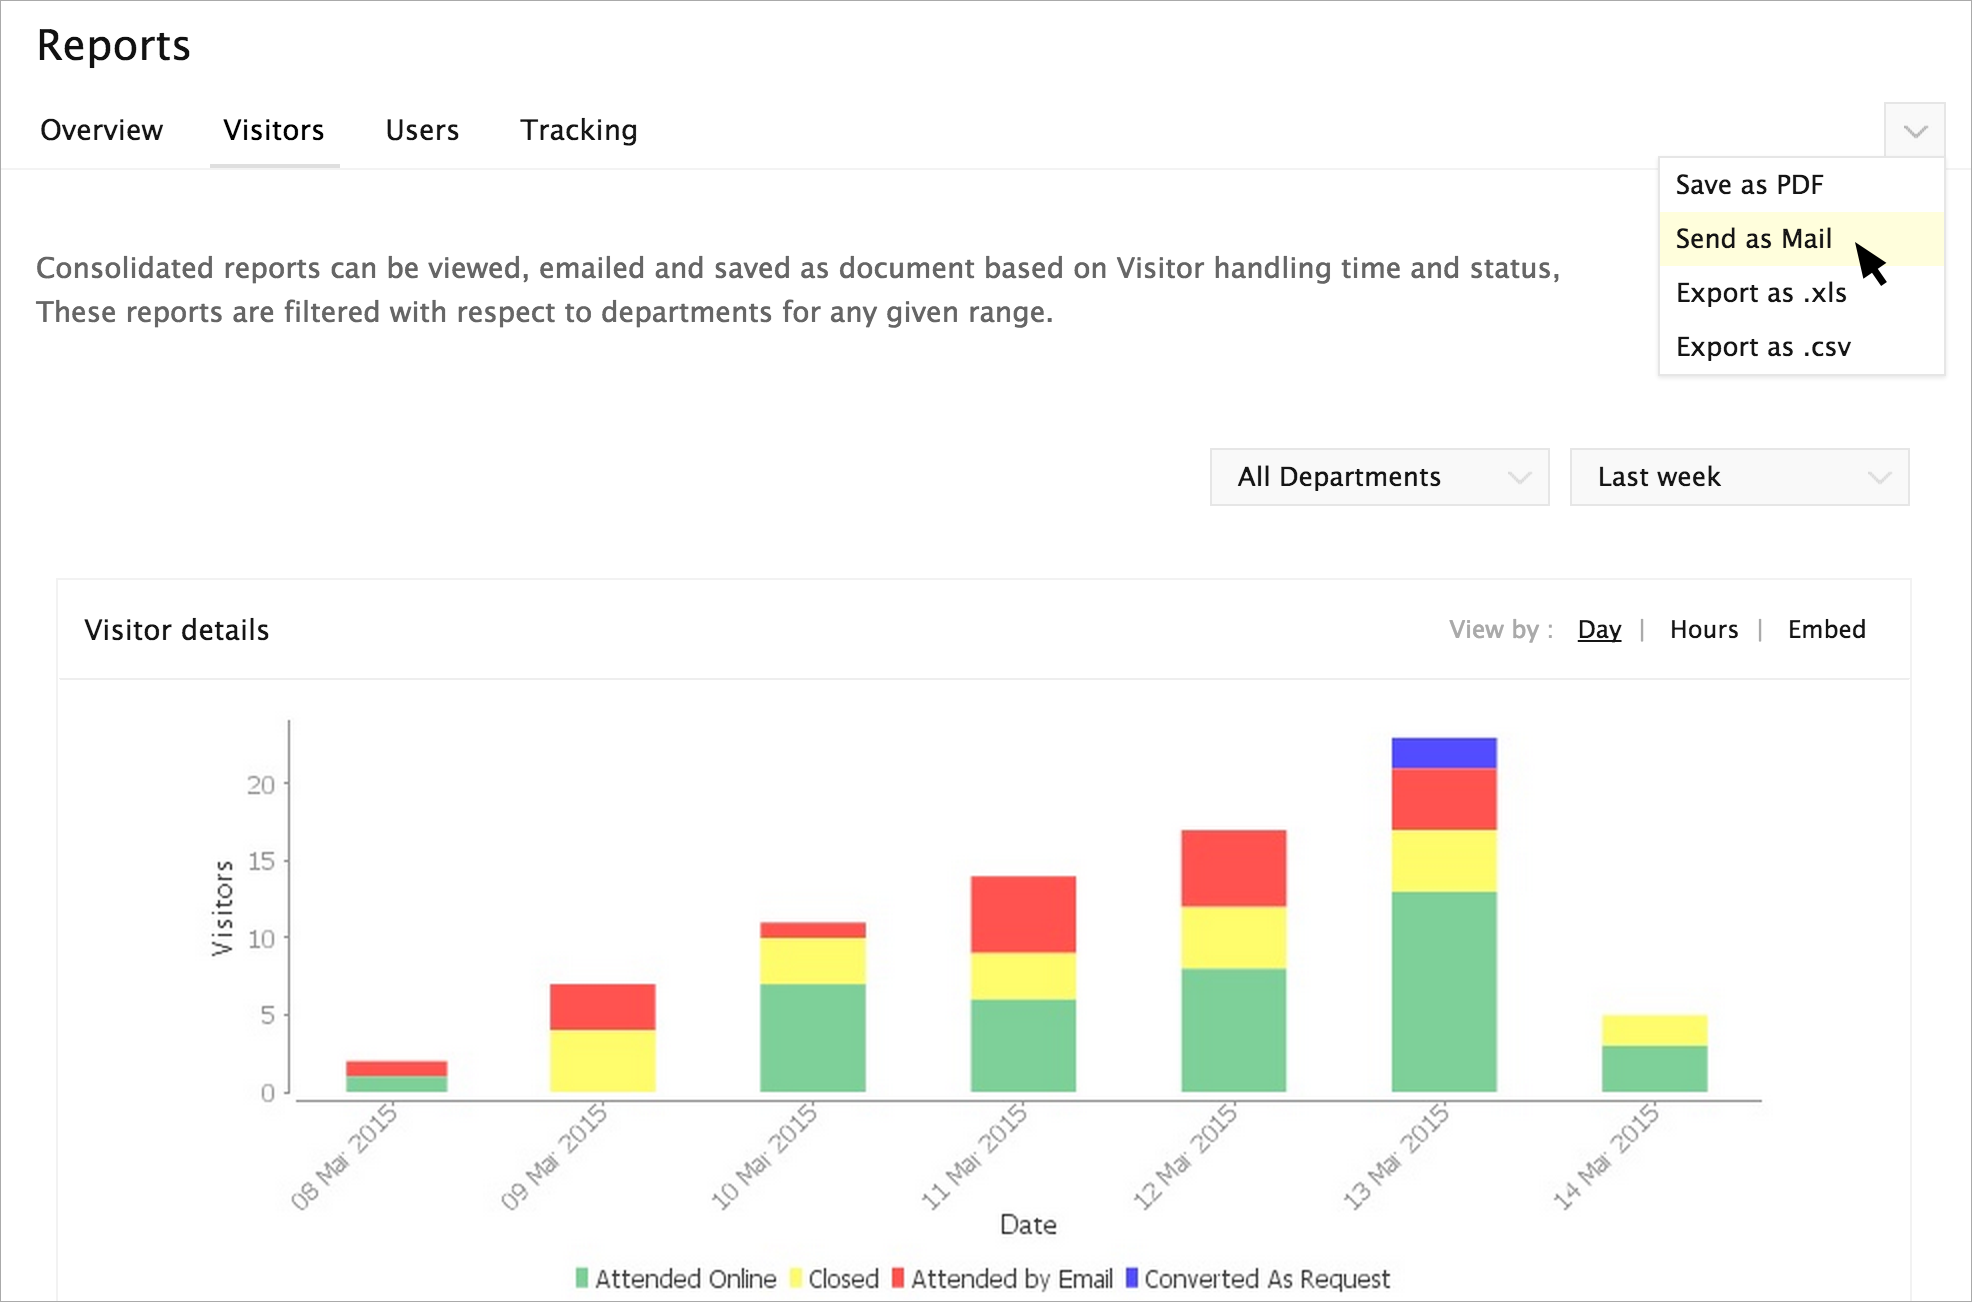Image resolution: width=1972 pixels, height=1302 pixels.
Task: Go to the Tracking tab
Action: coord(578,130)
